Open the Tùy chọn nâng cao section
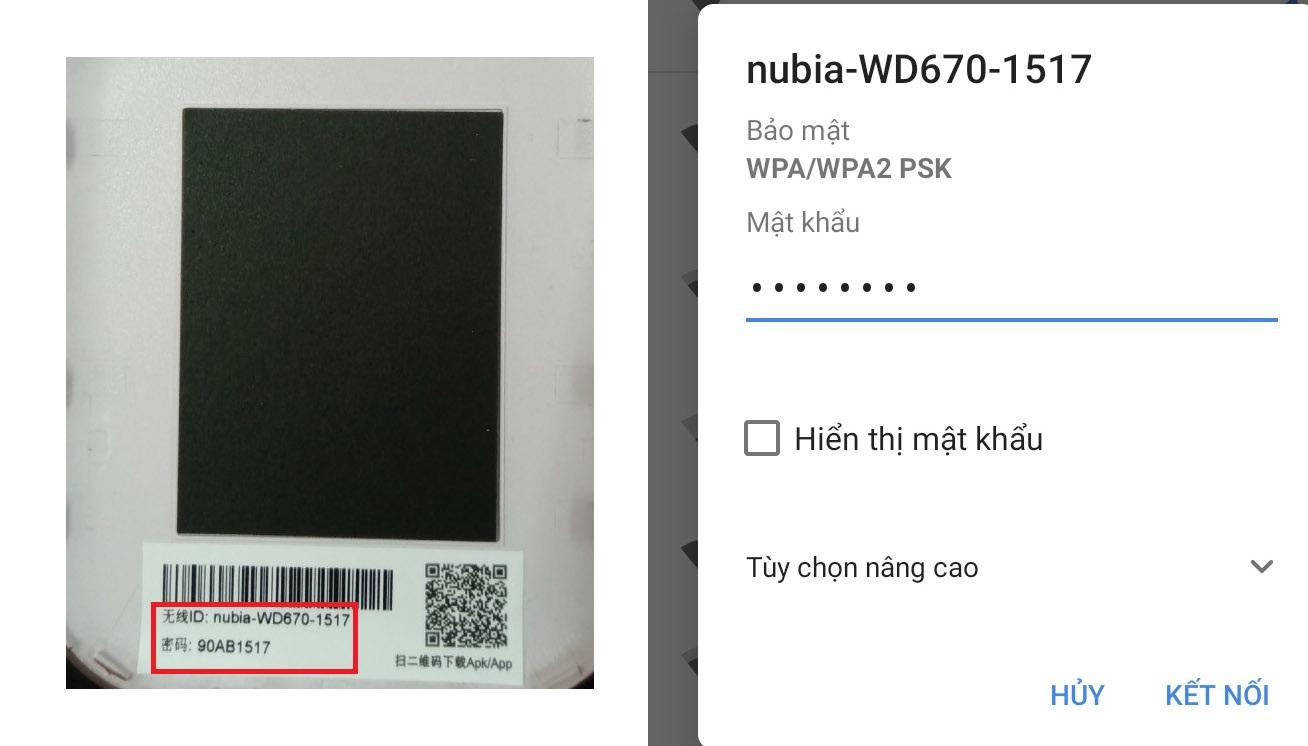Screen dimensions: 1308x746 [1011, 567]
